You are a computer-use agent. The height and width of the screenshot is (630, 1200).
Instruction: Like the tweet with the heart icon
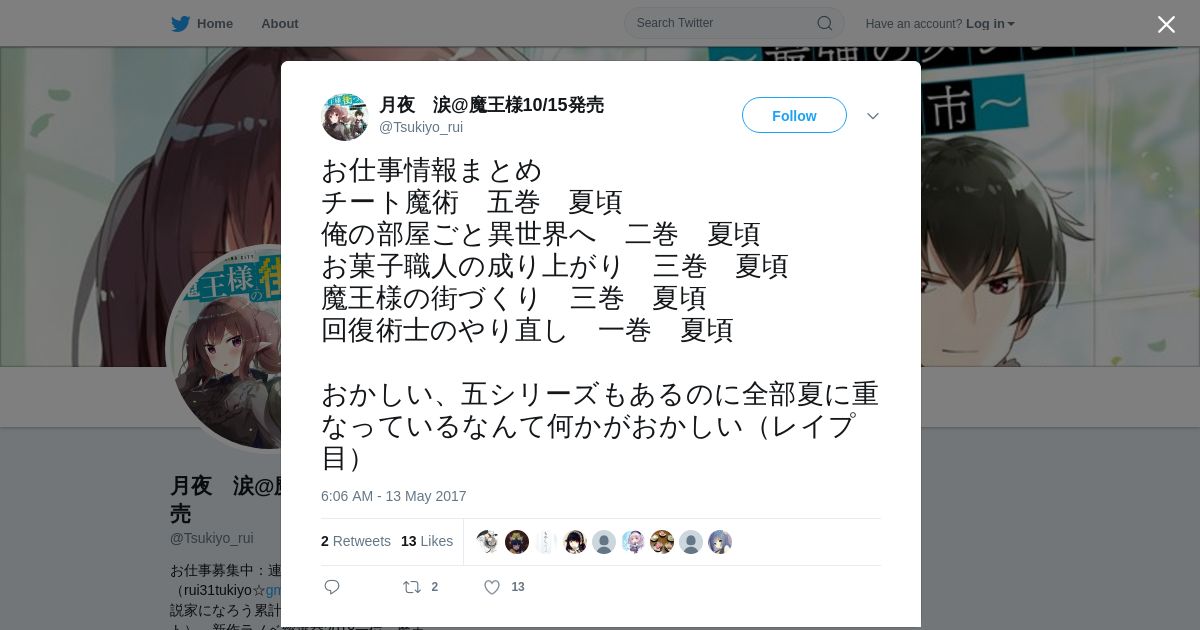pos(492,587)
